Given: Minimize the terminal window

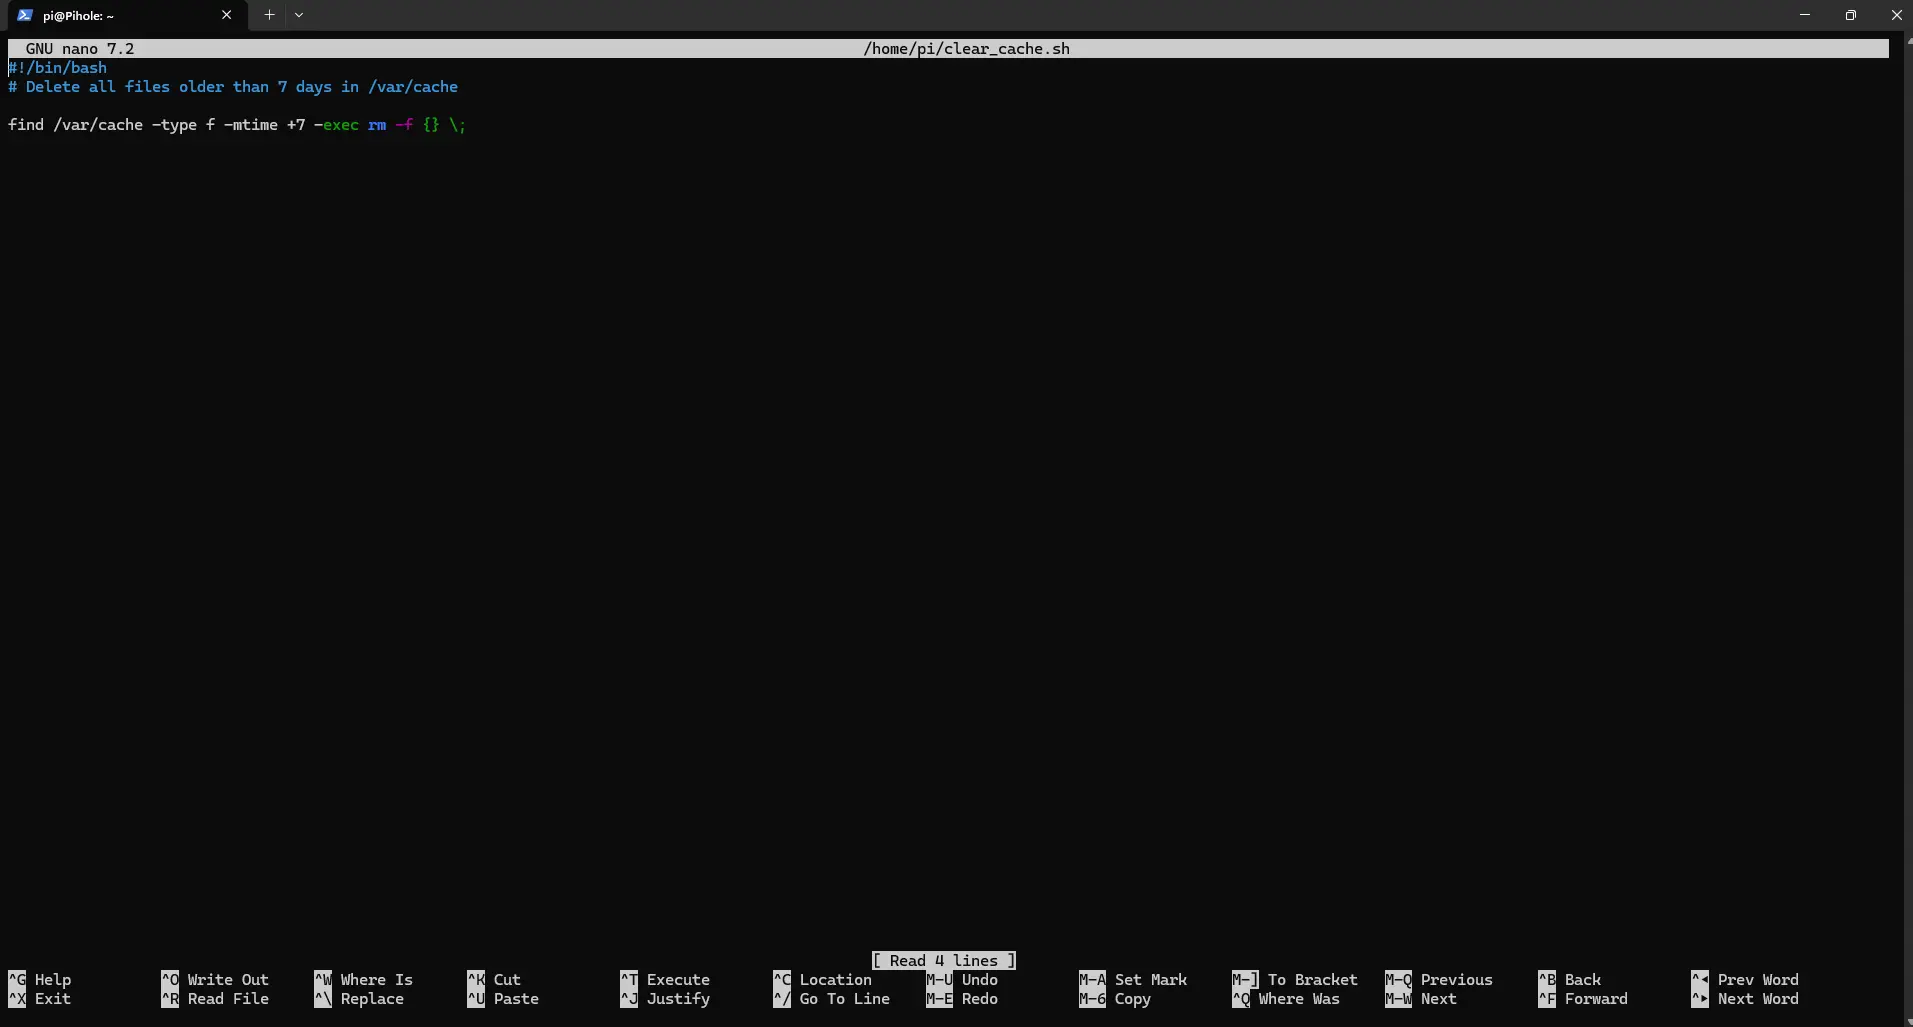Looking at the screenshot, I should pos(1804,15).
